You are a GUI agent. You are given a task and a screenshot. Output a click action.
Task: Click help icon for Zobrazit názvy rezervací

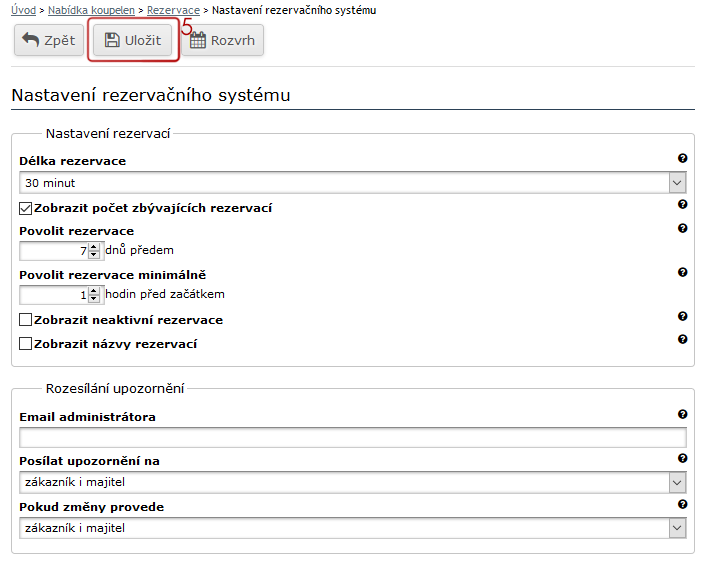coord(682,339)
